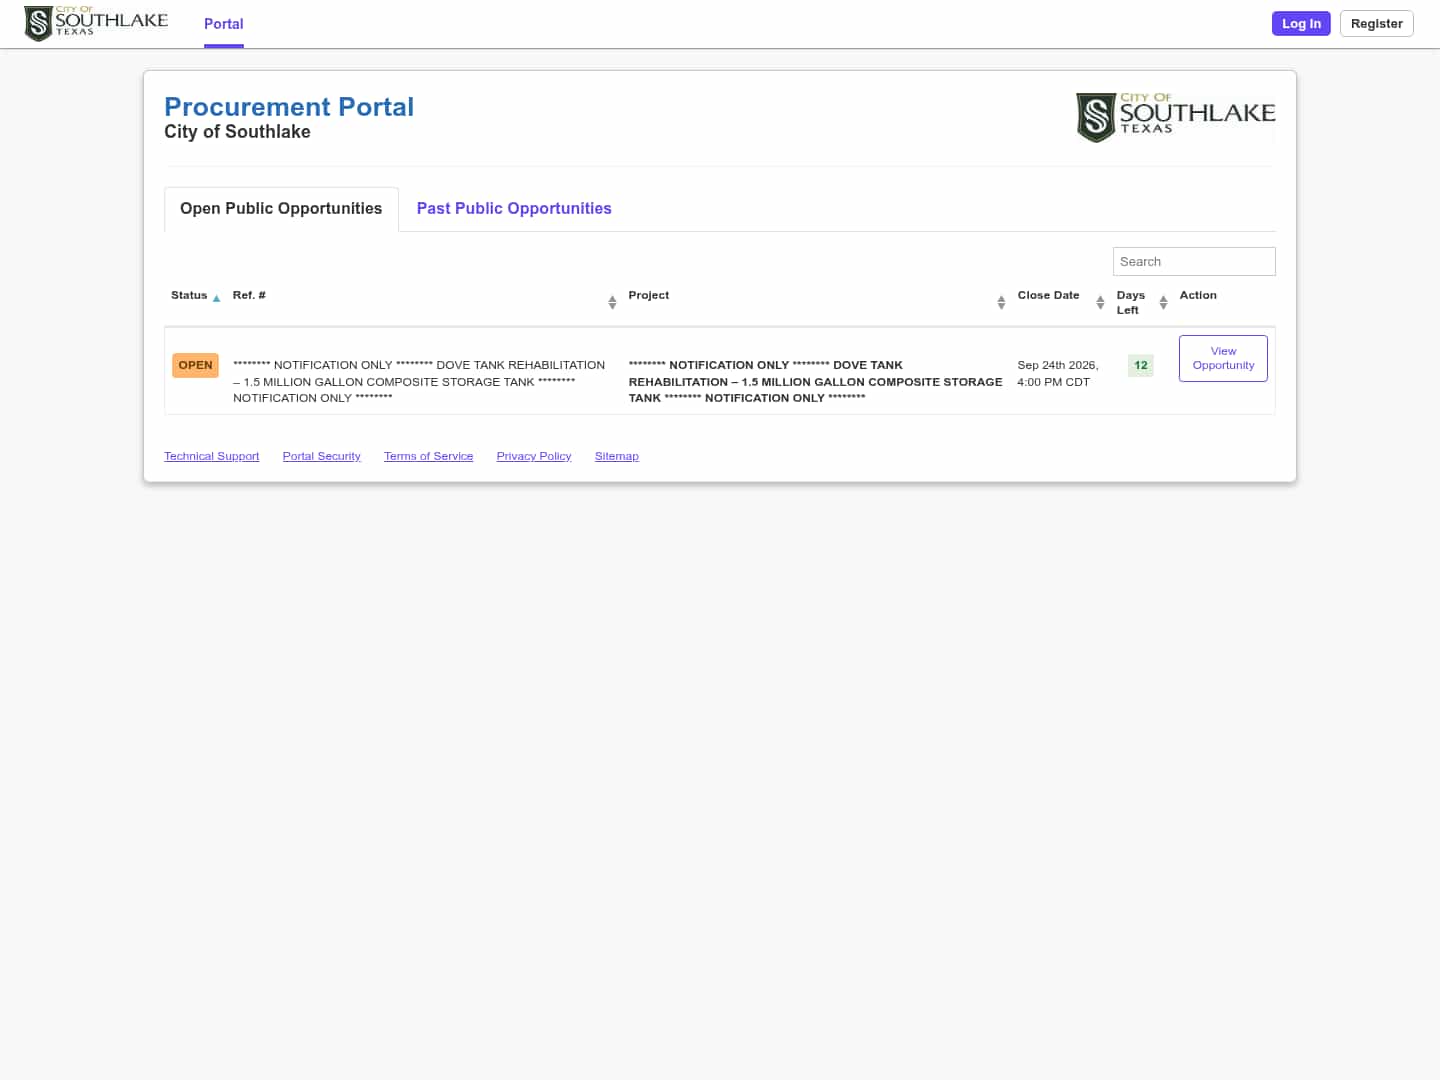Viewport: 1440px width, 1080px height.
Task: Focus the Search input field
Action: click(1194, 261)
